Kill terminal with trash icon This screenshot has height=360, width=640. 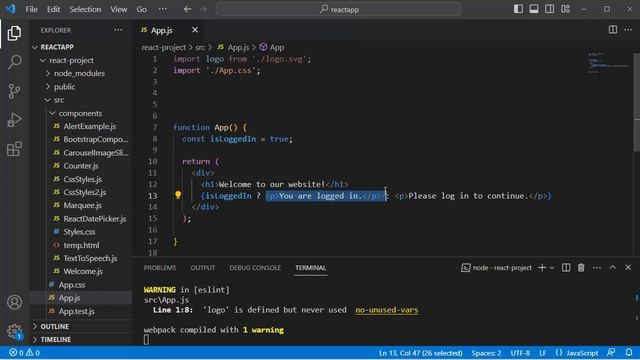pyautogui.click(x=581, y=268)
